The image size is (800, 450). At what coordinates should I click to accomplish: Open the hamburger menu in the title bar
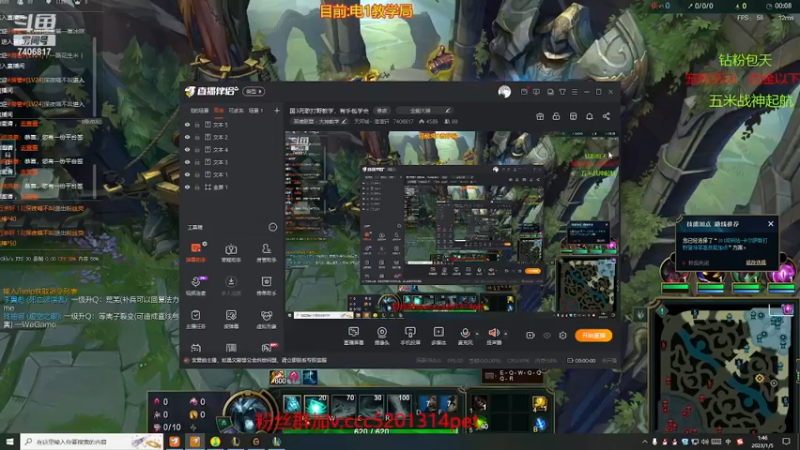point(574,92)
